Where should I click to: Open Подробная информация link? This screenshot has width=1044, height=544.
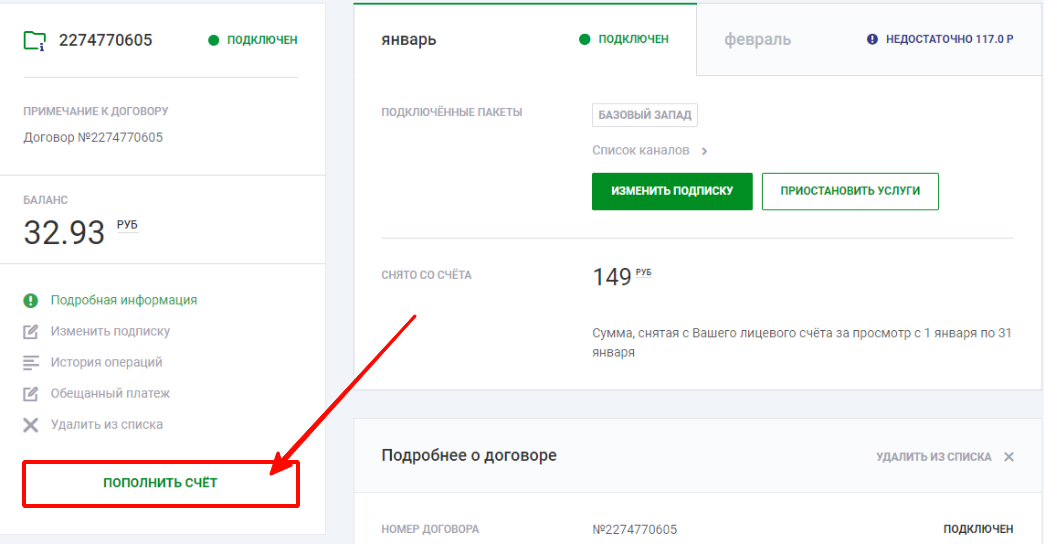(x=124, y=300)
